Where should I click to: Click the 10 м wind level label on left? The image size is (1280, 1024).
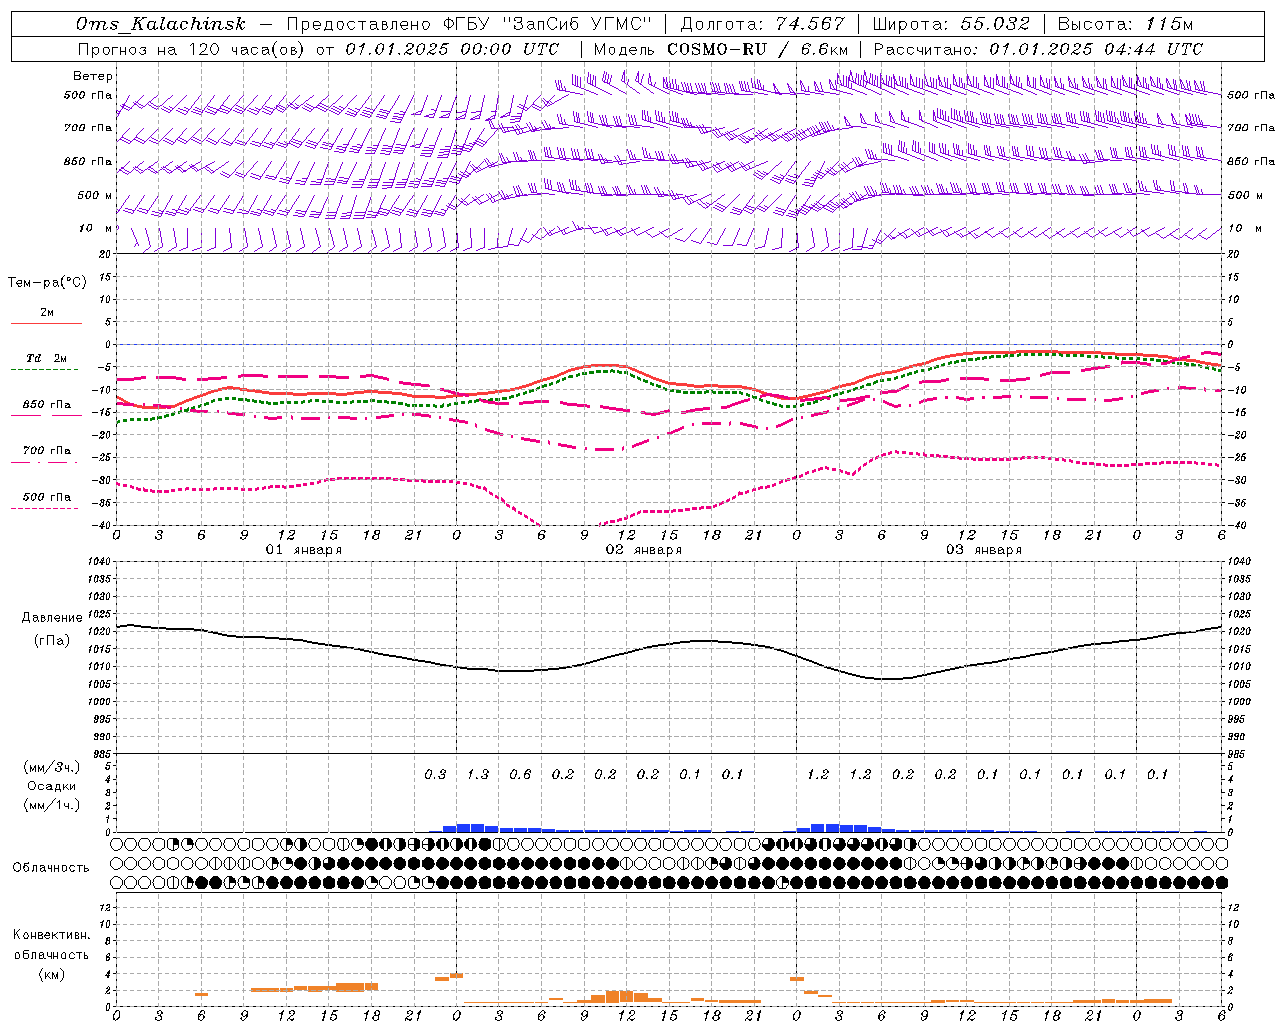[95, 228]
